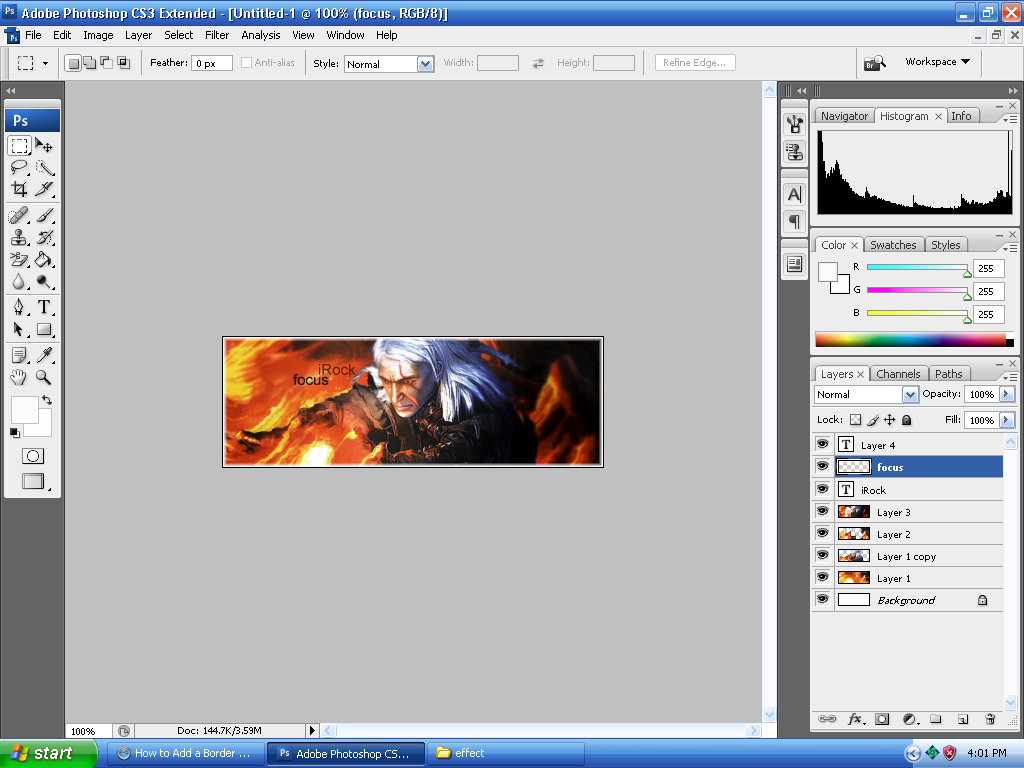Hide Layer 1 copy
The width and height of the screenshot is (1024, 768).
click(823, 555)
